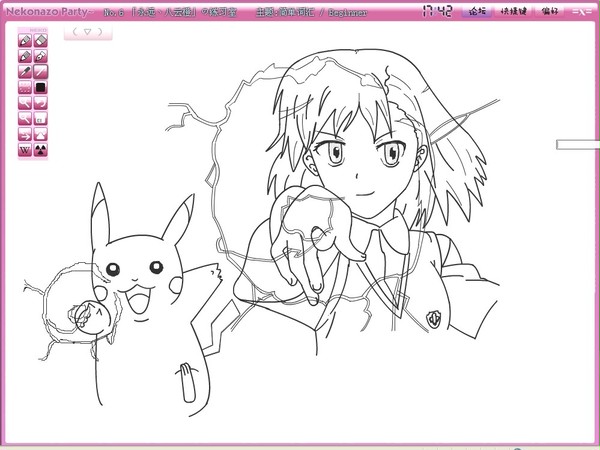Viewport: 600px width, 450px height.
Task: Click the 主题 / Beginner theme text
Action: (x=311, y=12)
